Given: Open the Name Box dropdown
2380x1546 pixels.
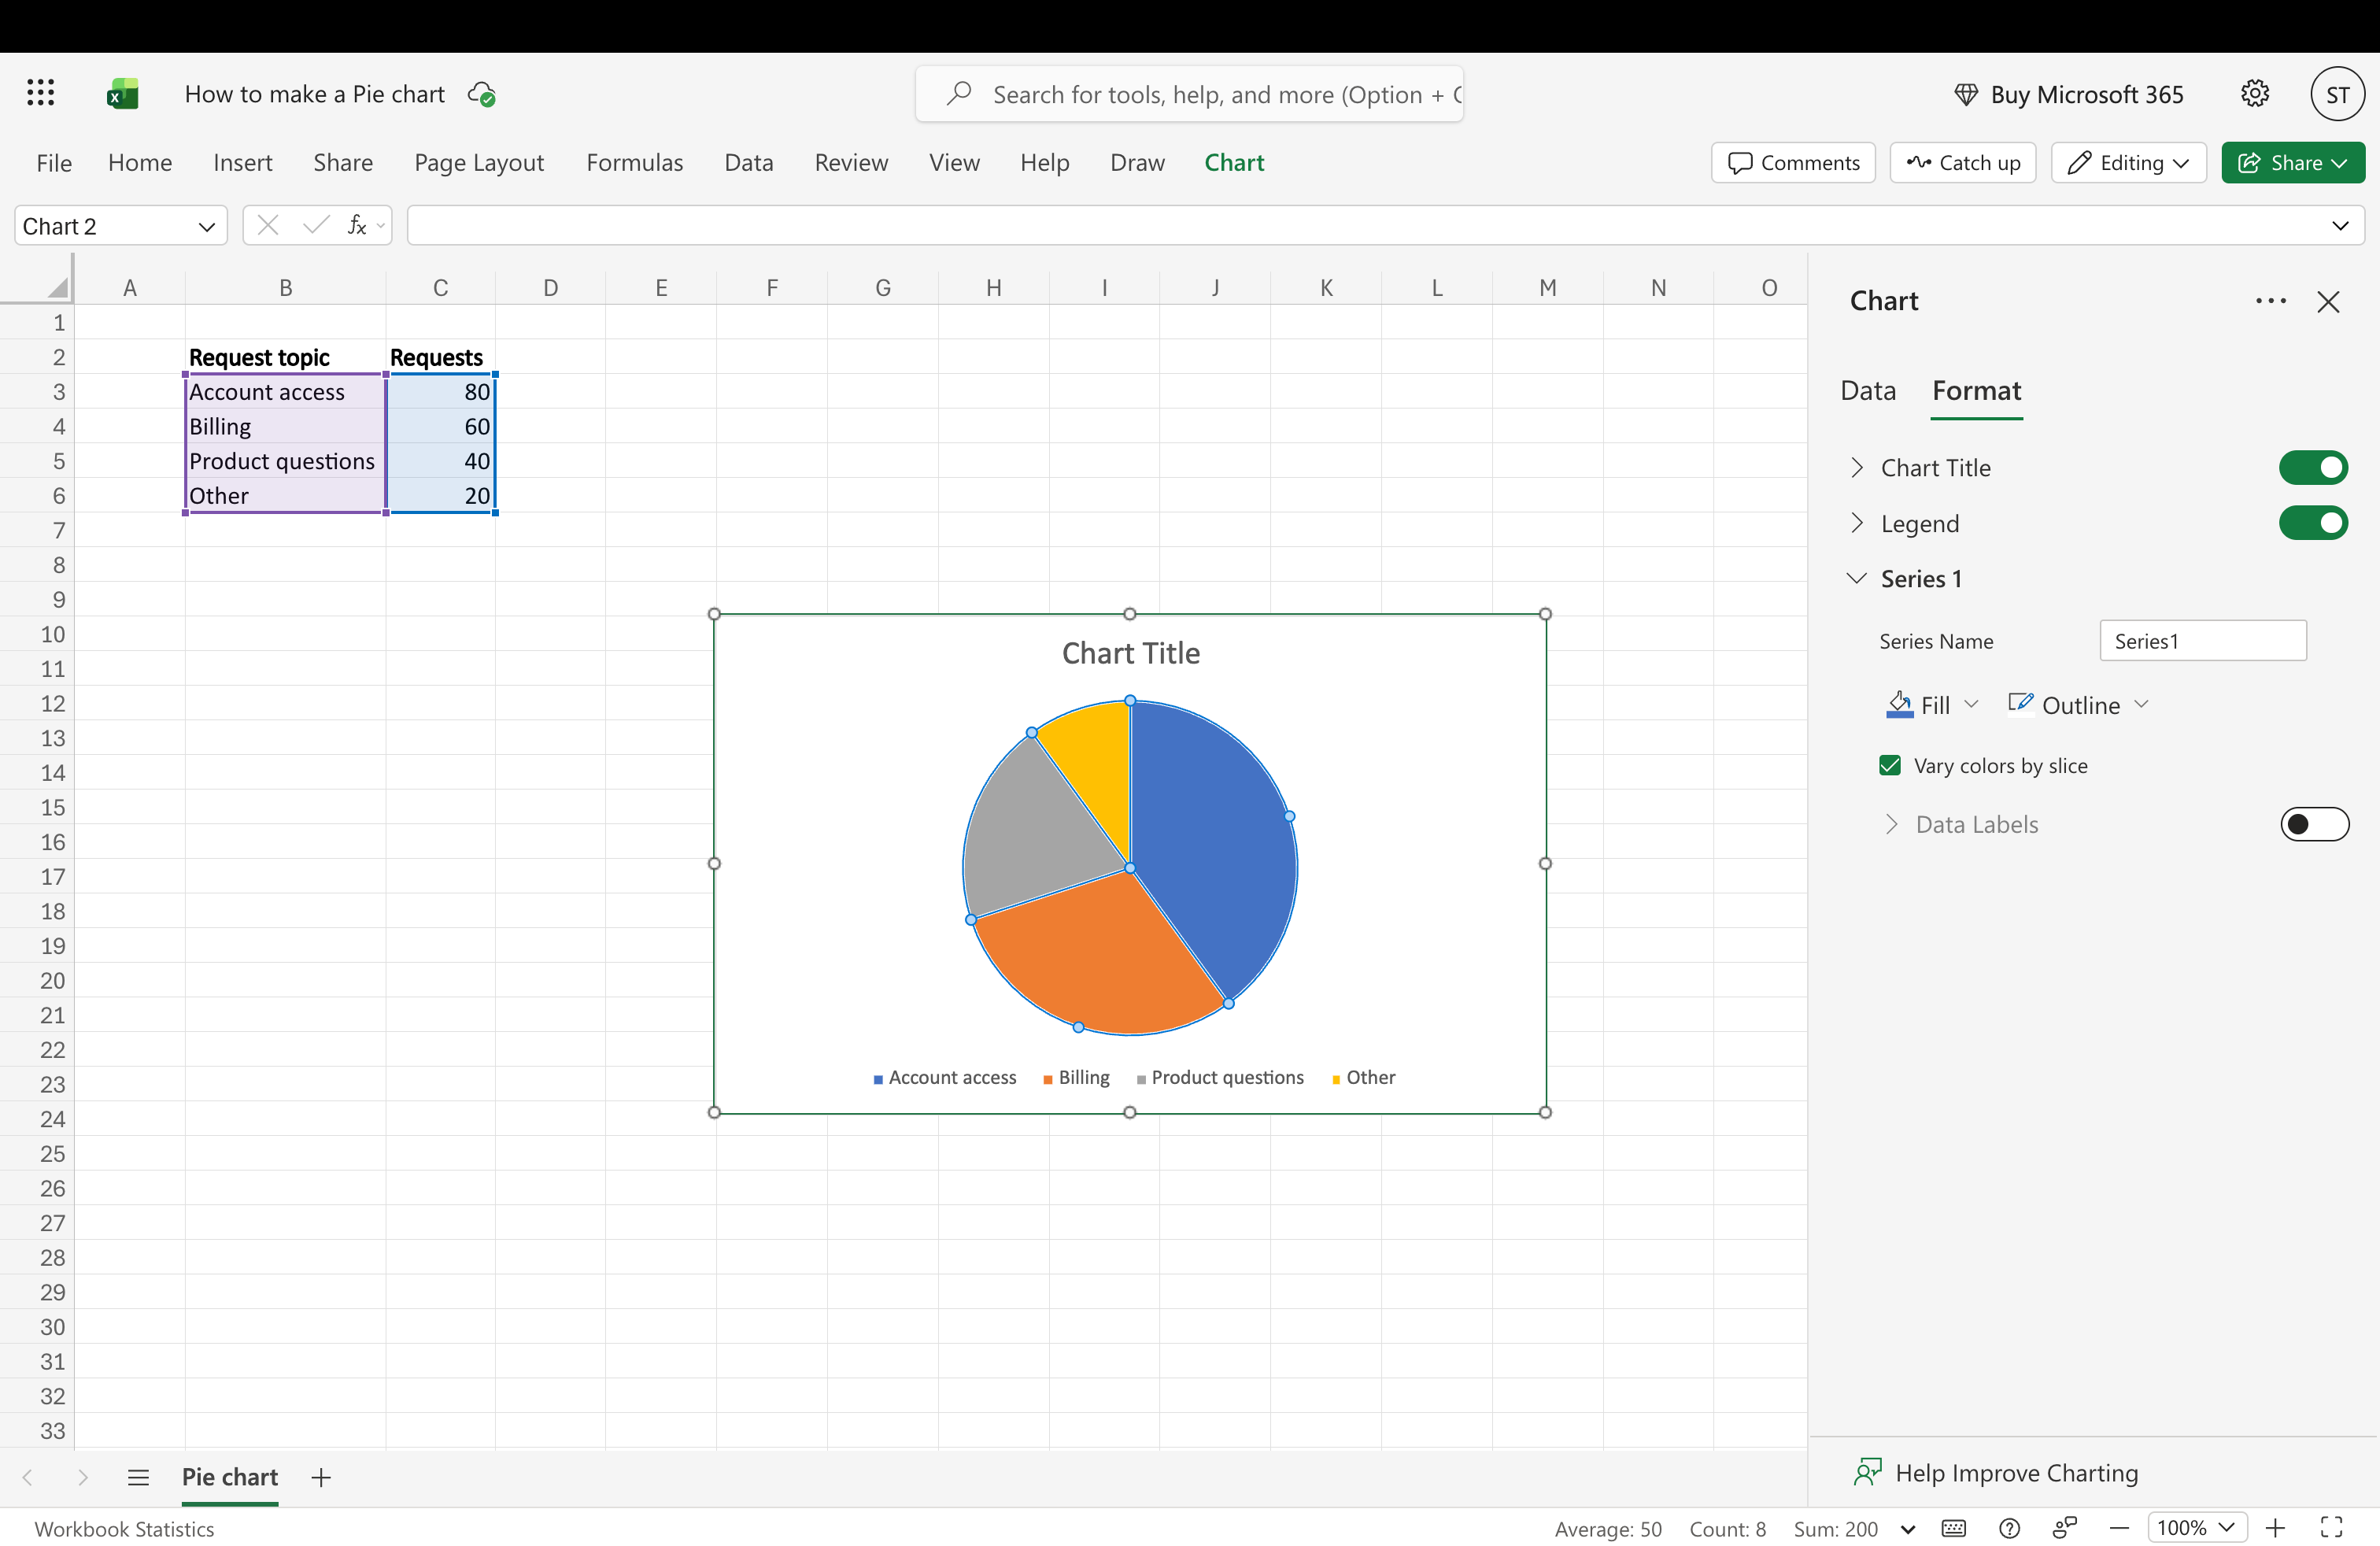Looking at the screenshot, I should pos(207,226).
